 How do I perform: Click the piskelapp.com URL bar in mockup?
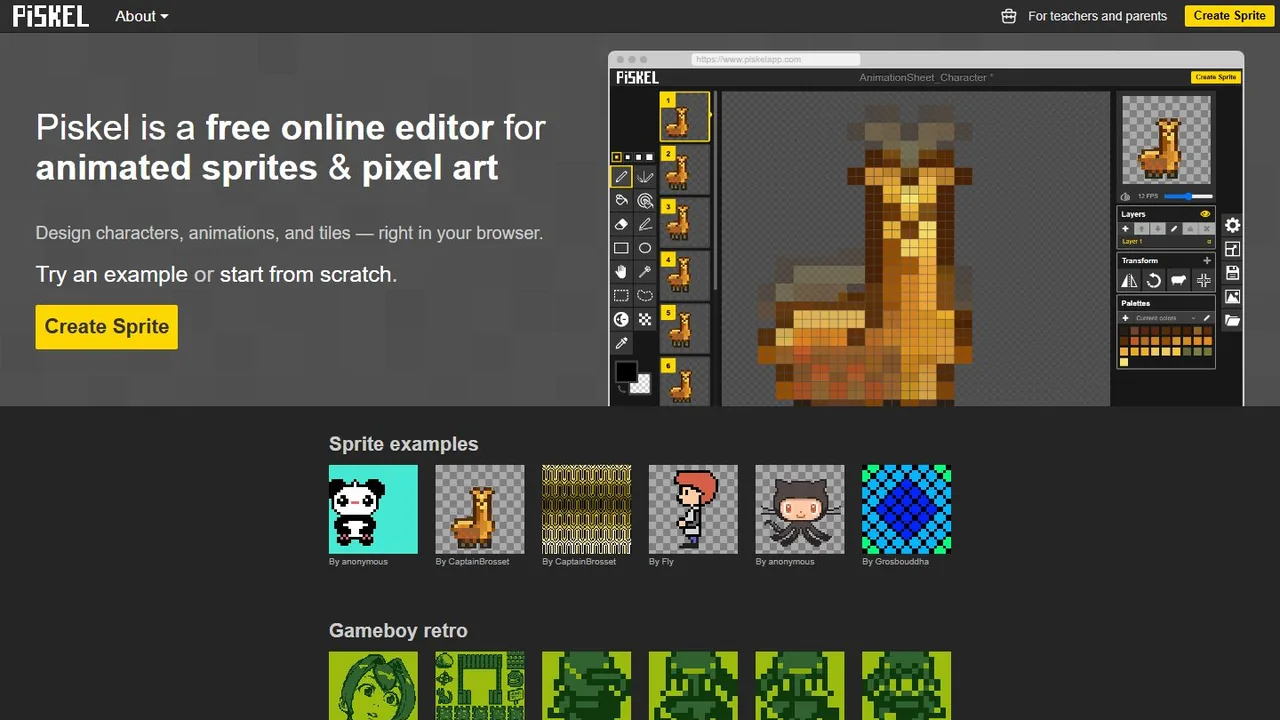click(775, 60)
